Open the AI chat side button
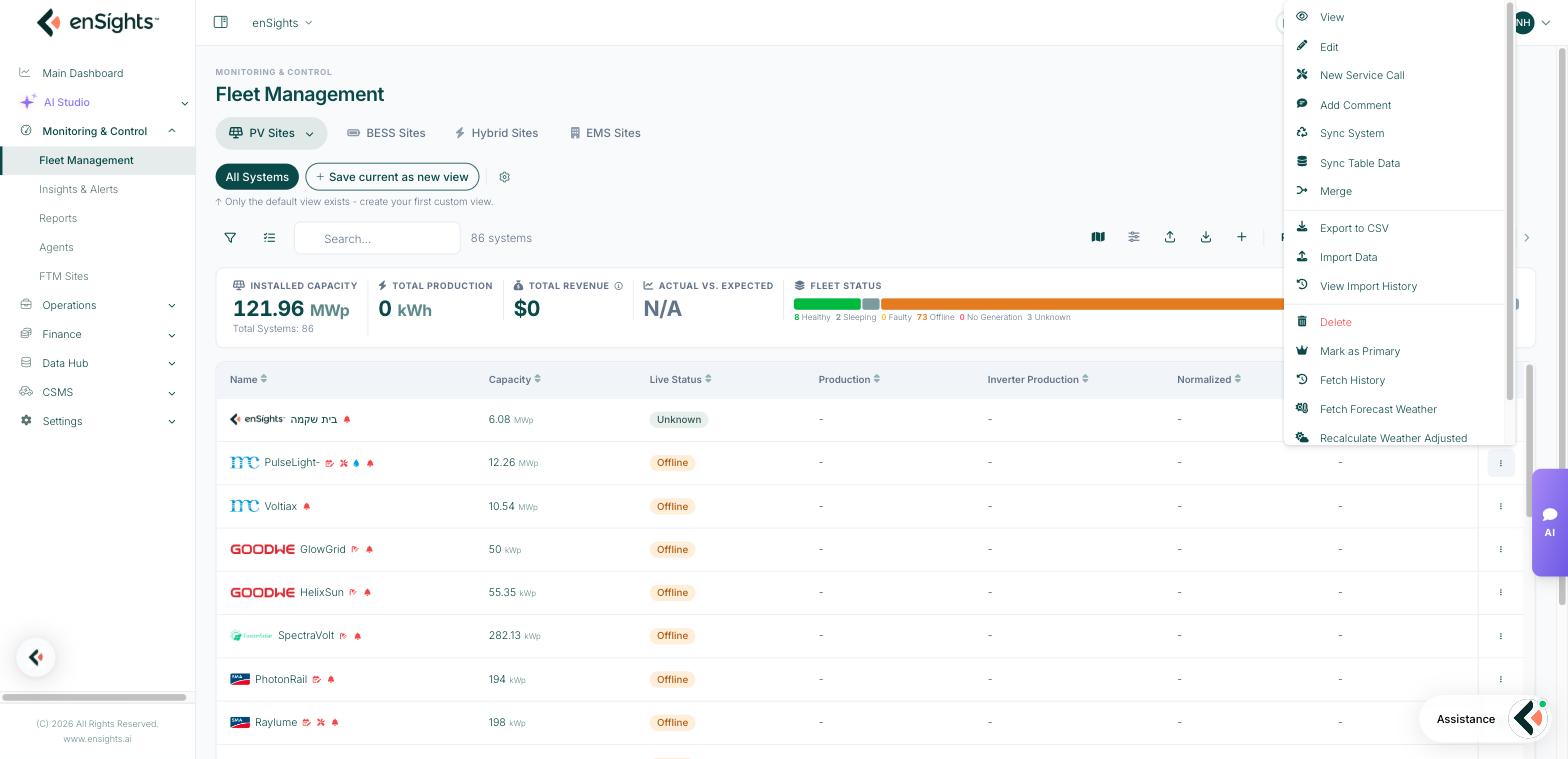 pyautogui.click(x=1549, y=522)
